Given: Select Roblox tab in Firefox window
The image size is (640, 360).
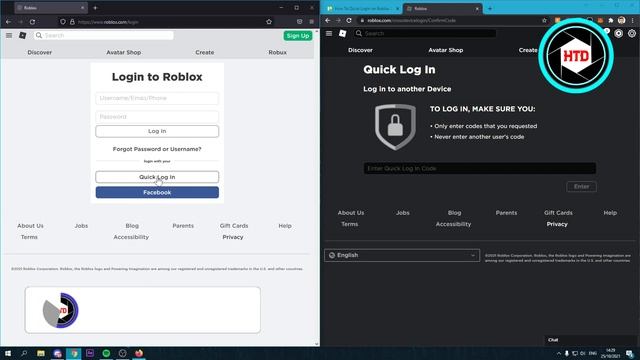Looking at the screenshot, I should [50, 8].
